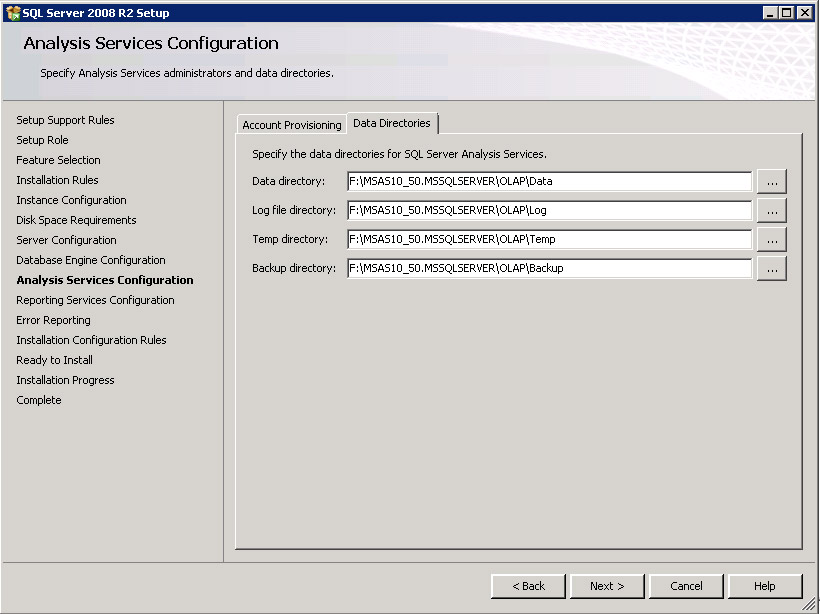This screenshot has width=820, height=614.
Task: Select the Data Directories tab
Action: tap(392, 123)
